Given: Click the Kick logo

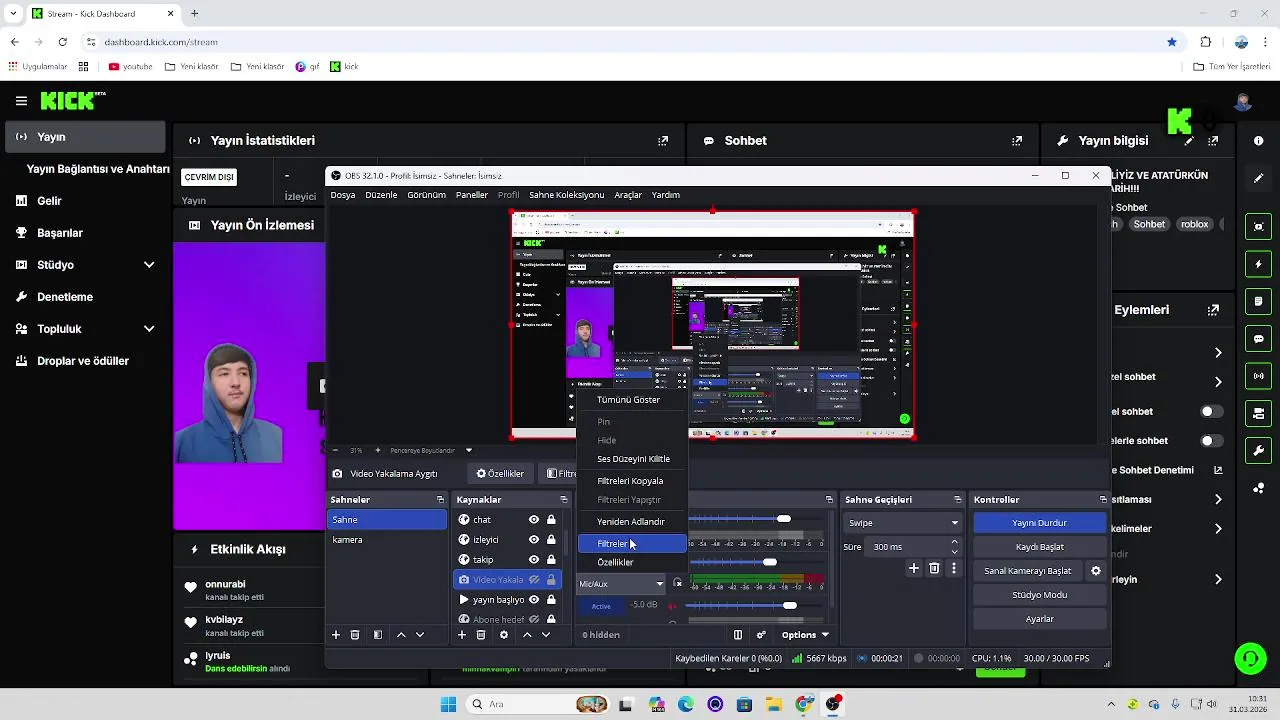Looking at the screenshot, I should pos(72,100).
